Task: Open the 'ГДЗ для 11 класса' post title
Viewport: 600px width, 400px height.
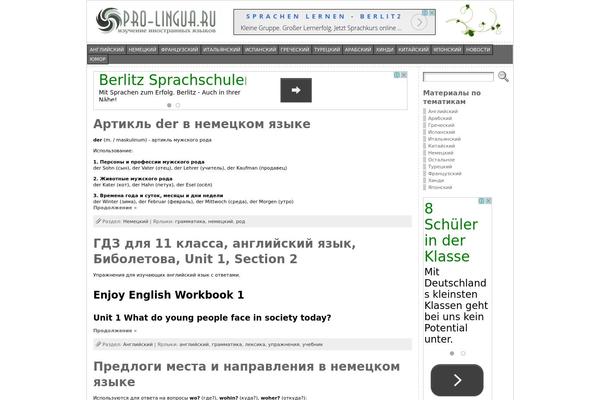Action: click(x=224, y=251)
